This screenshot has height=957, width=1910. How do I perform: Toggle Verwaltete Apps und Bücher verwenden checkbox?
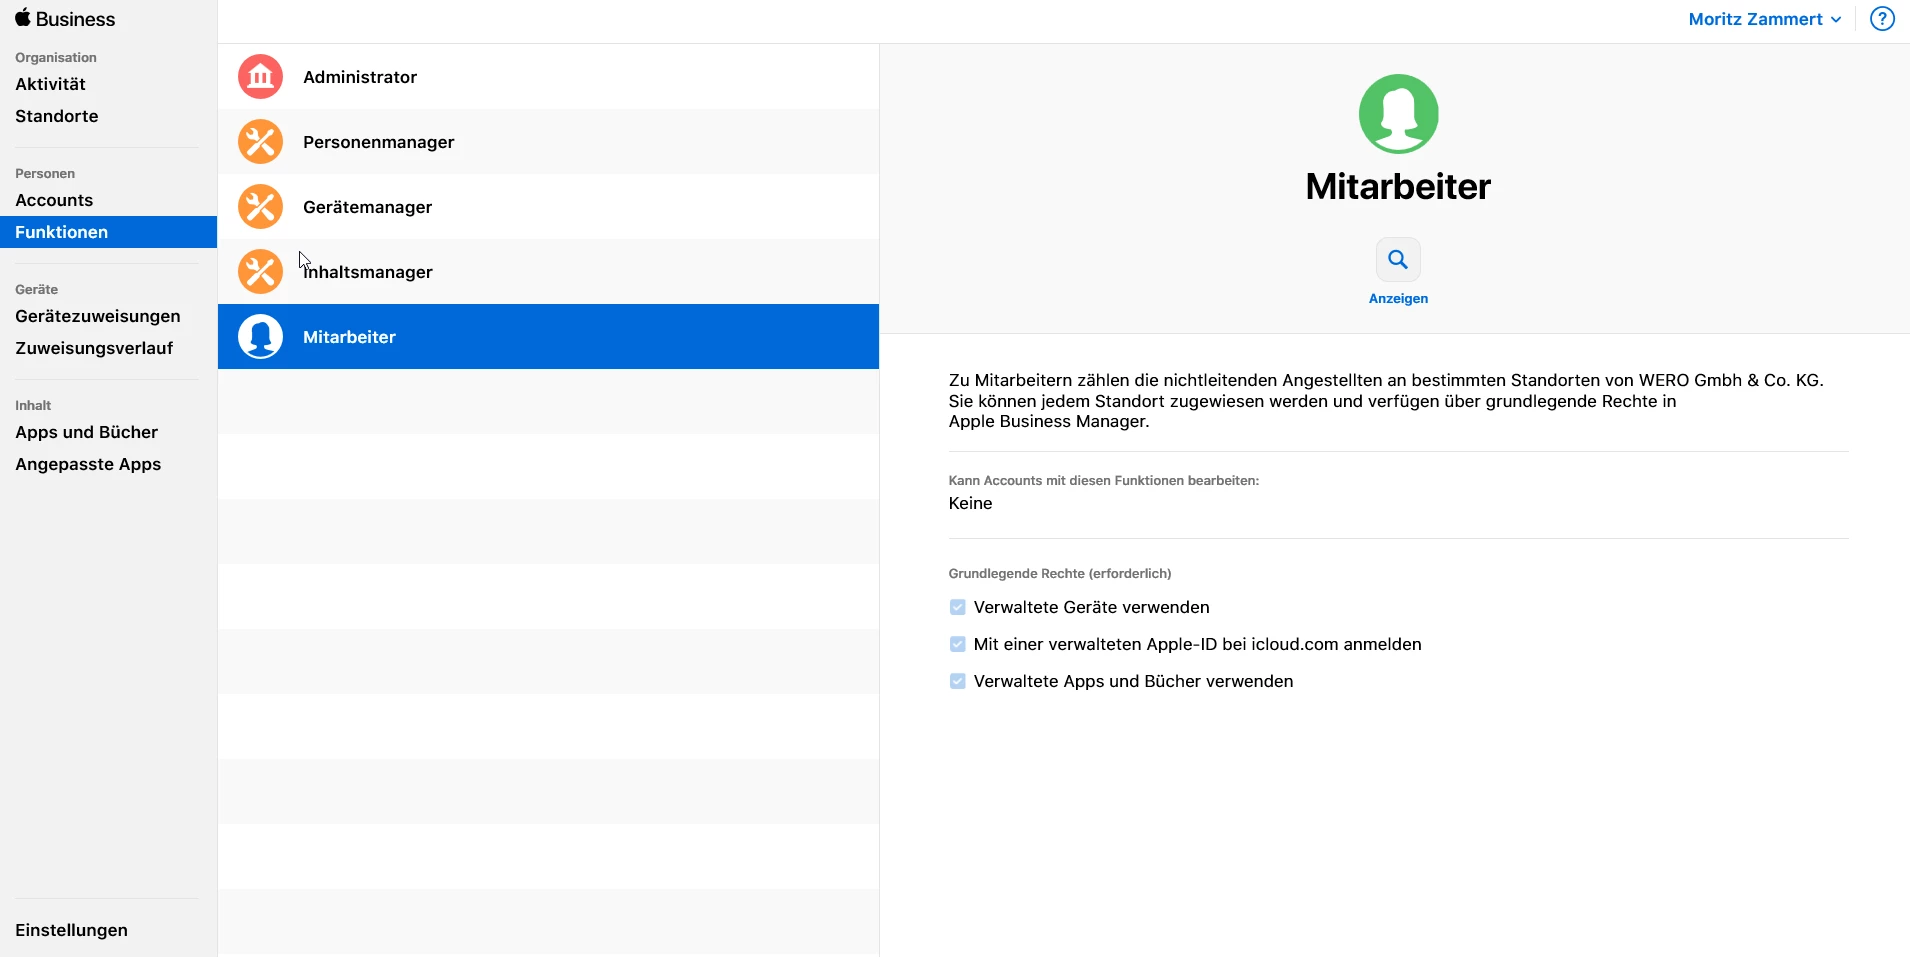pos(957,681)
